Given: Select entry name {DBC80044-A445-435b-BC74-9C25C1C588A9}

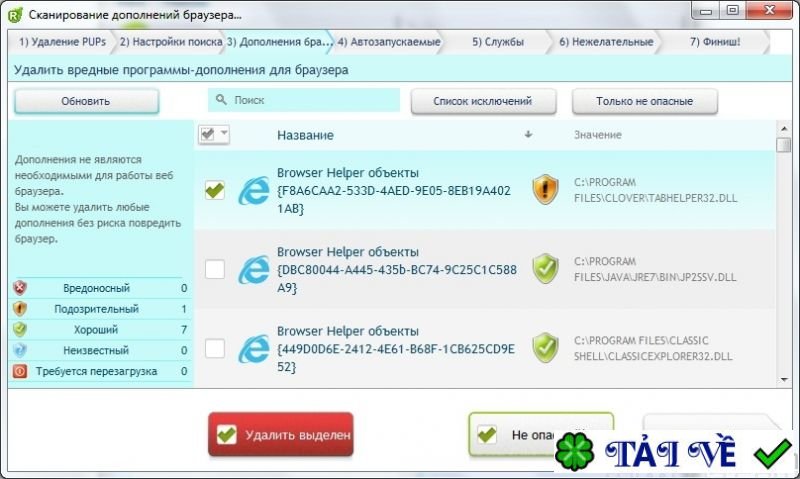Looking at the screenshot, I should (397, 279).
